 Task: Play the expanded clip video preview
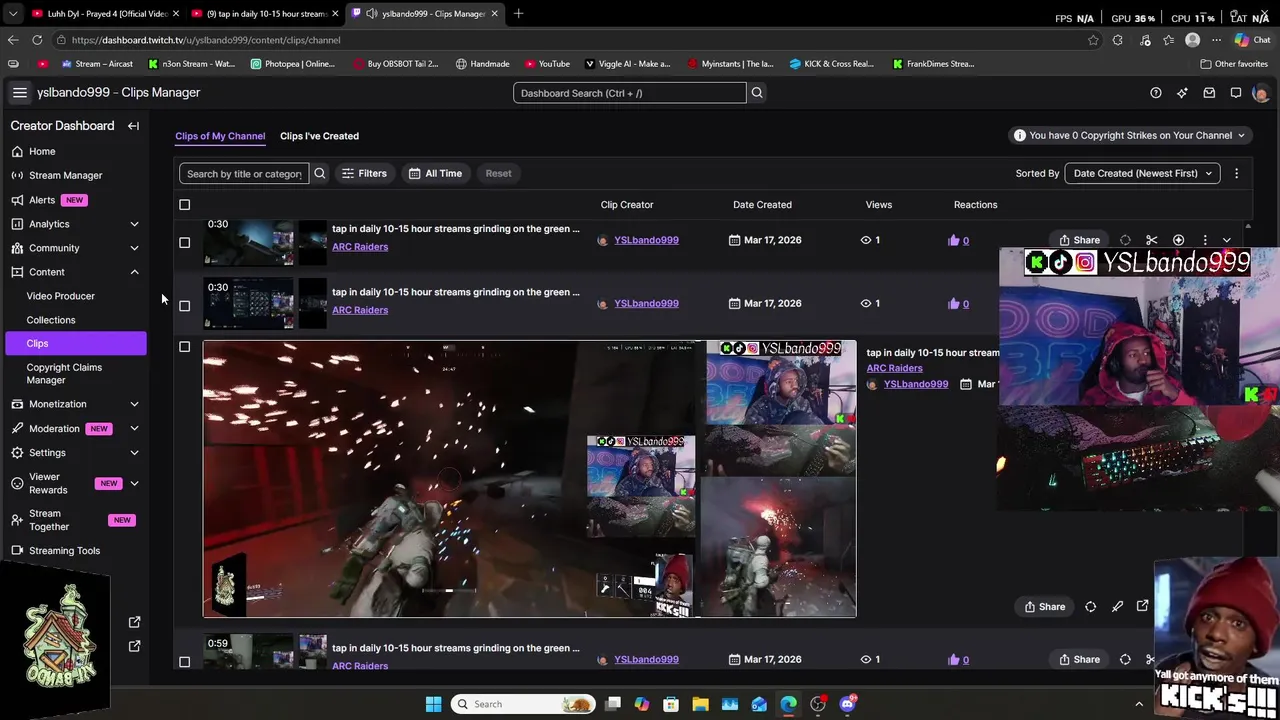coord(529,479)
